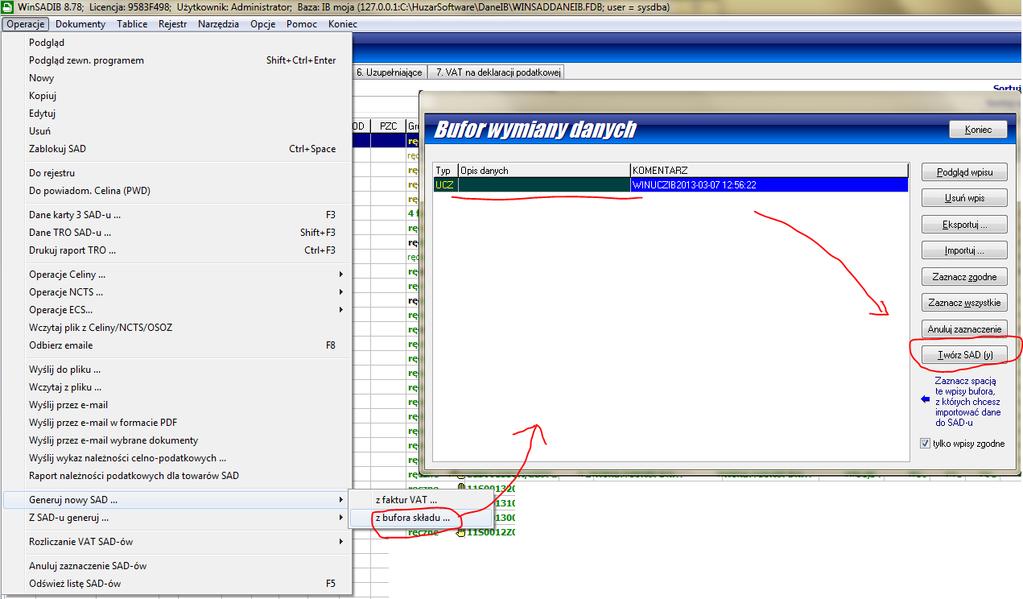Click Usuń wpis button
This screenshot has width=1023, height=599.
(964, 198)
